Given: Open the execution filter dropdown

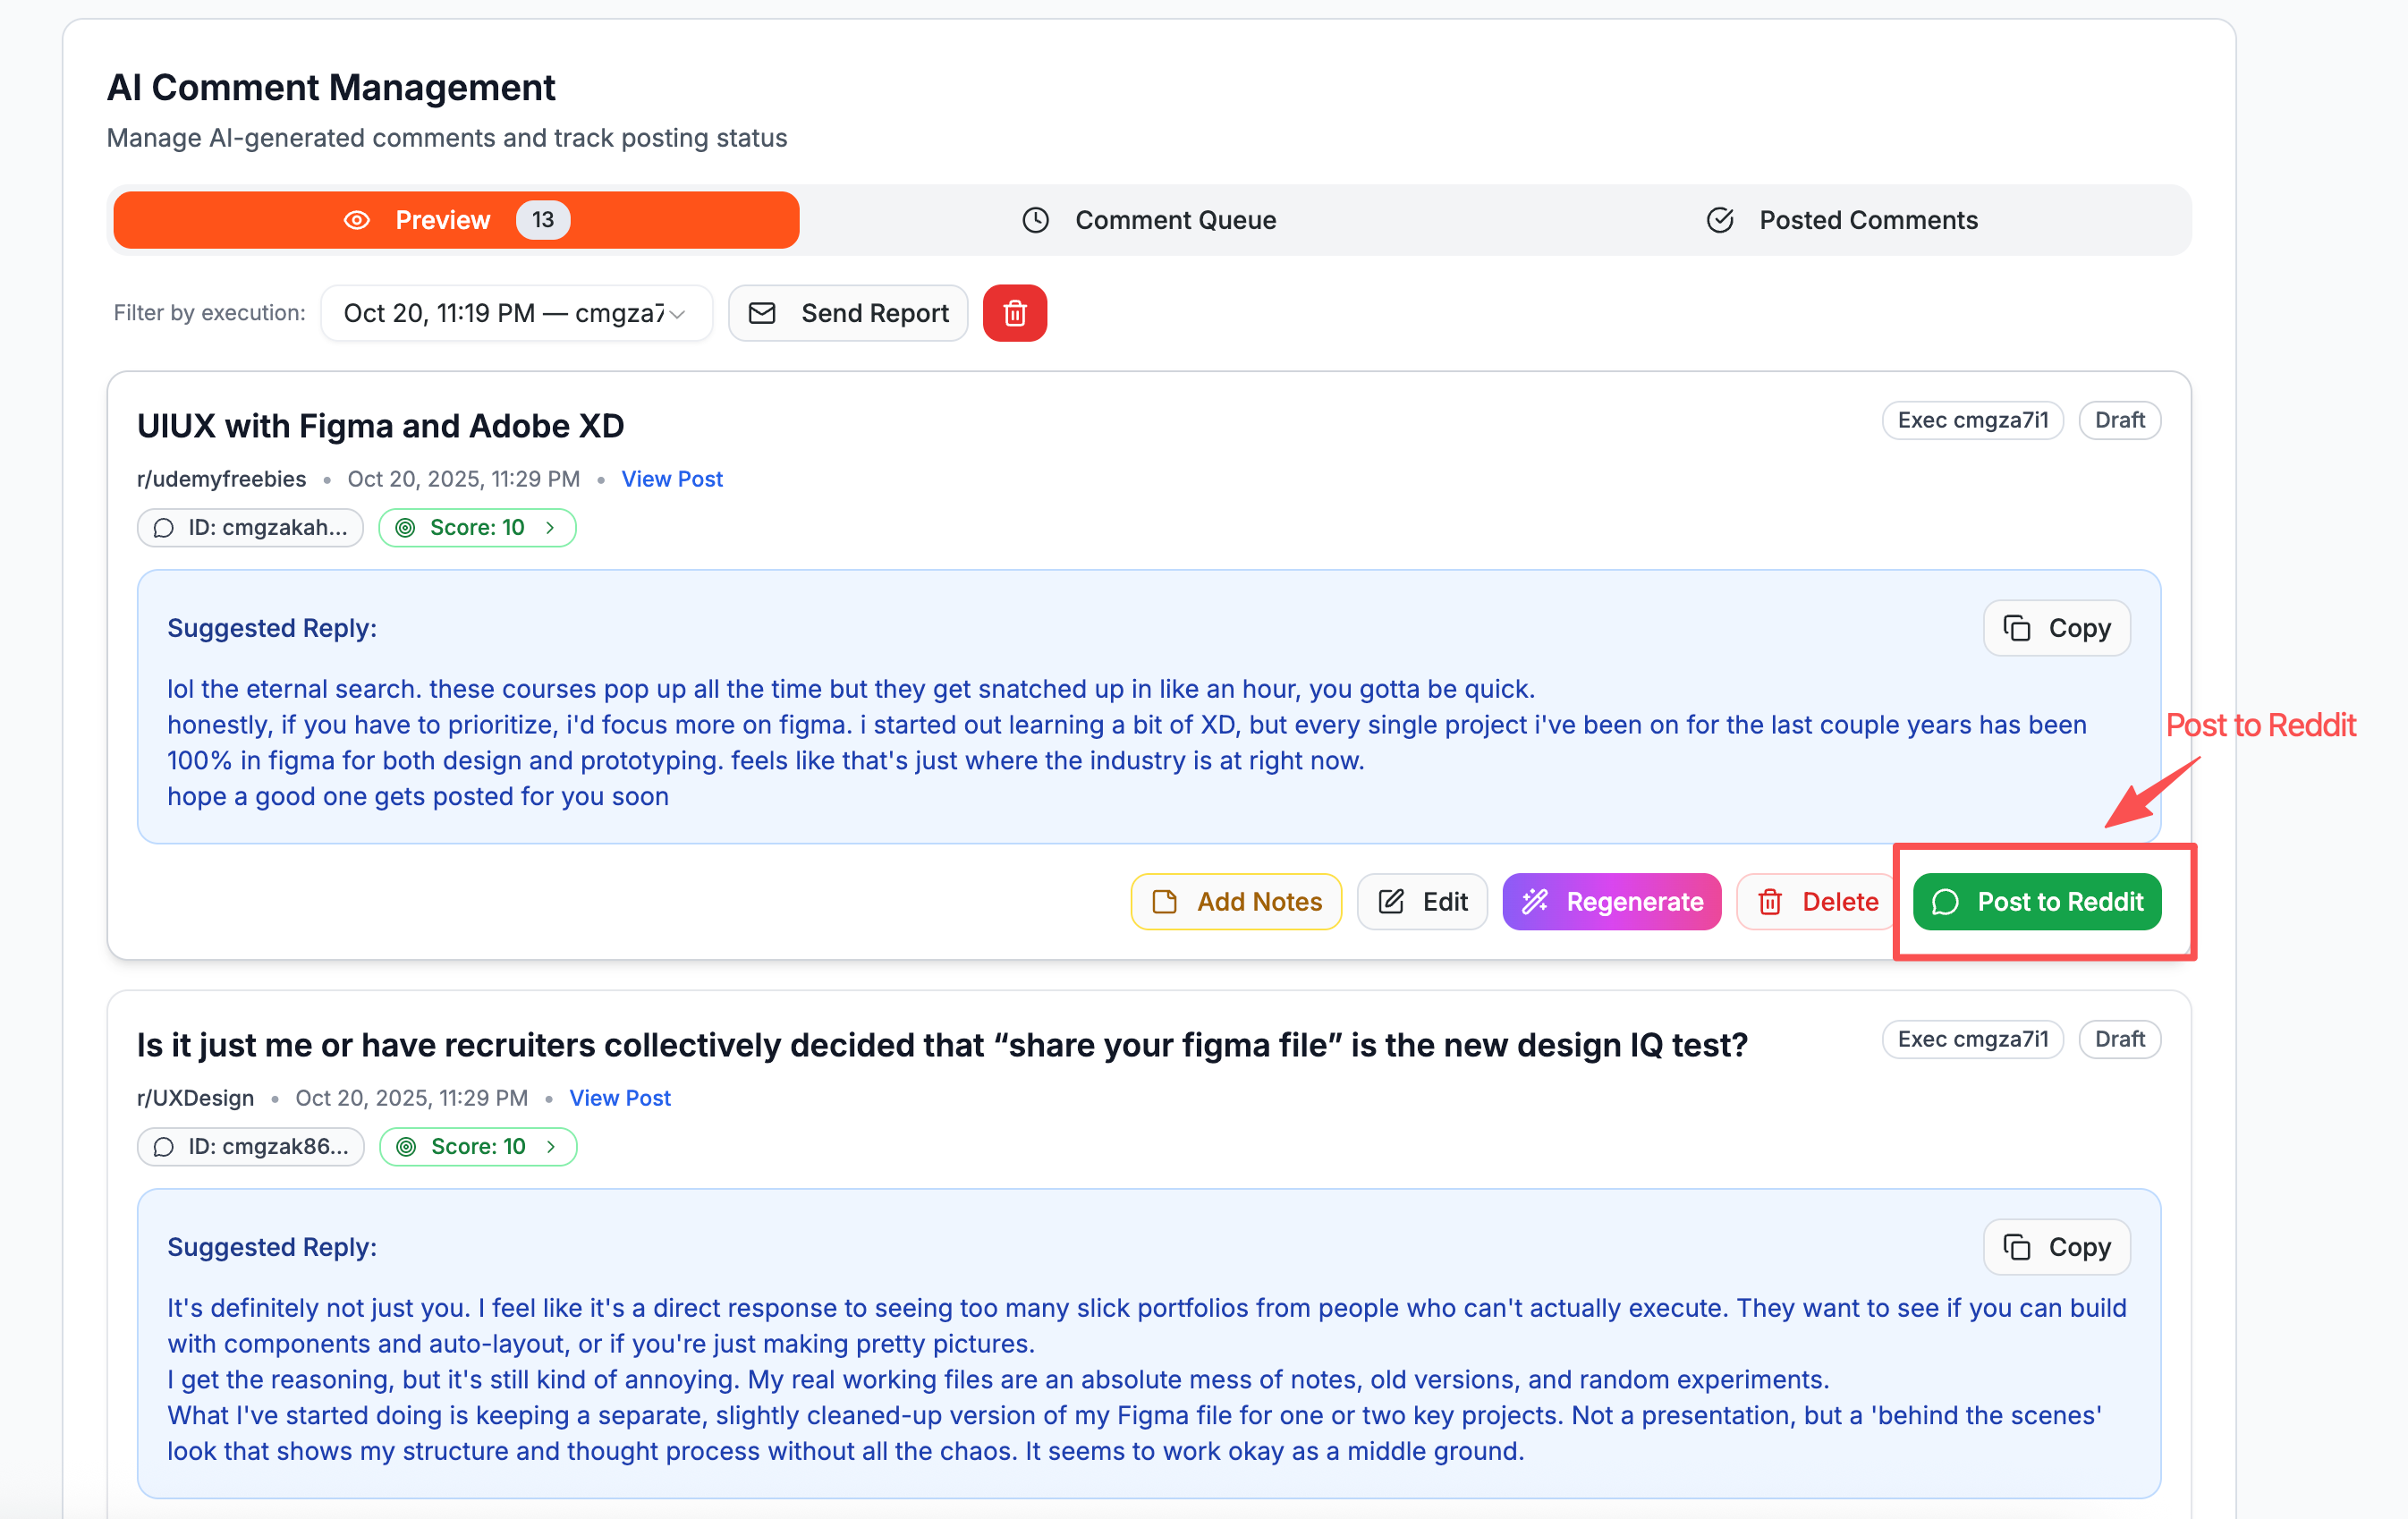Looking at the screenshot, I should (516, 313).
